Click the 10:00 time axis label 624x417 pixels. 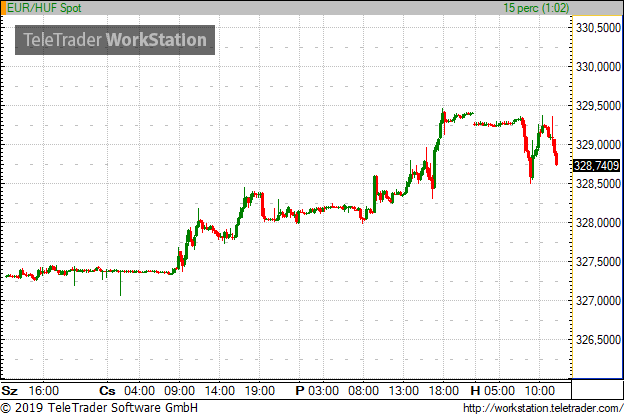(x=540, y=391)
